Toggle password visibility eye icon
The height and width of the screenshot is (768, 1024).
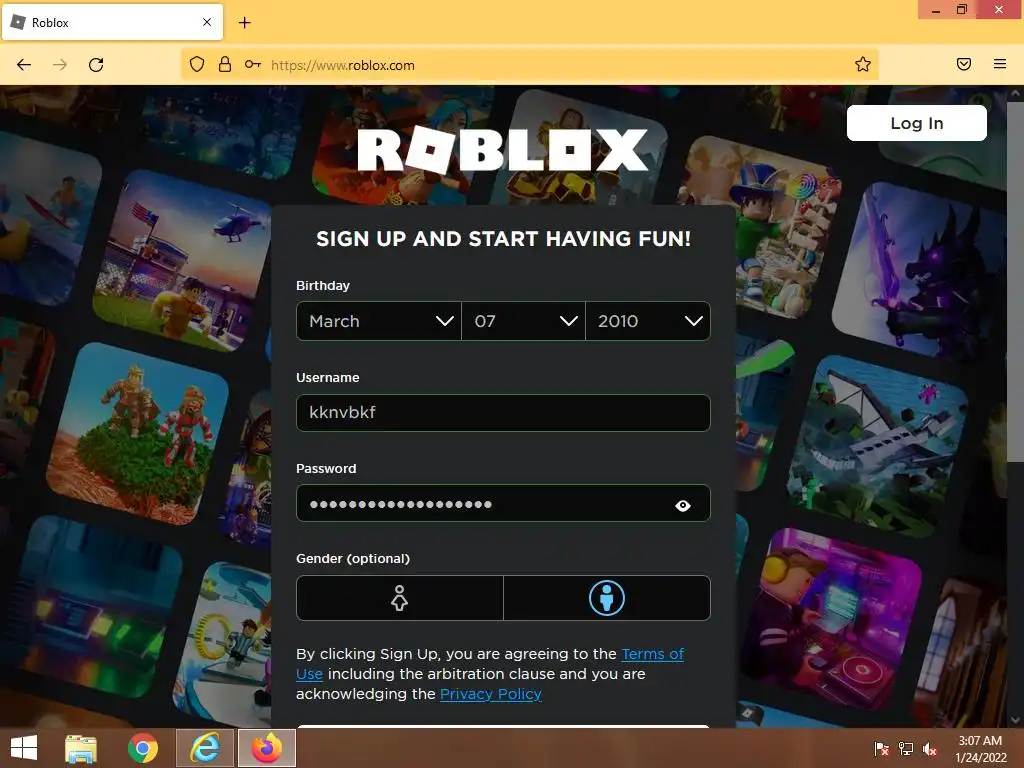tap(682, 505)
